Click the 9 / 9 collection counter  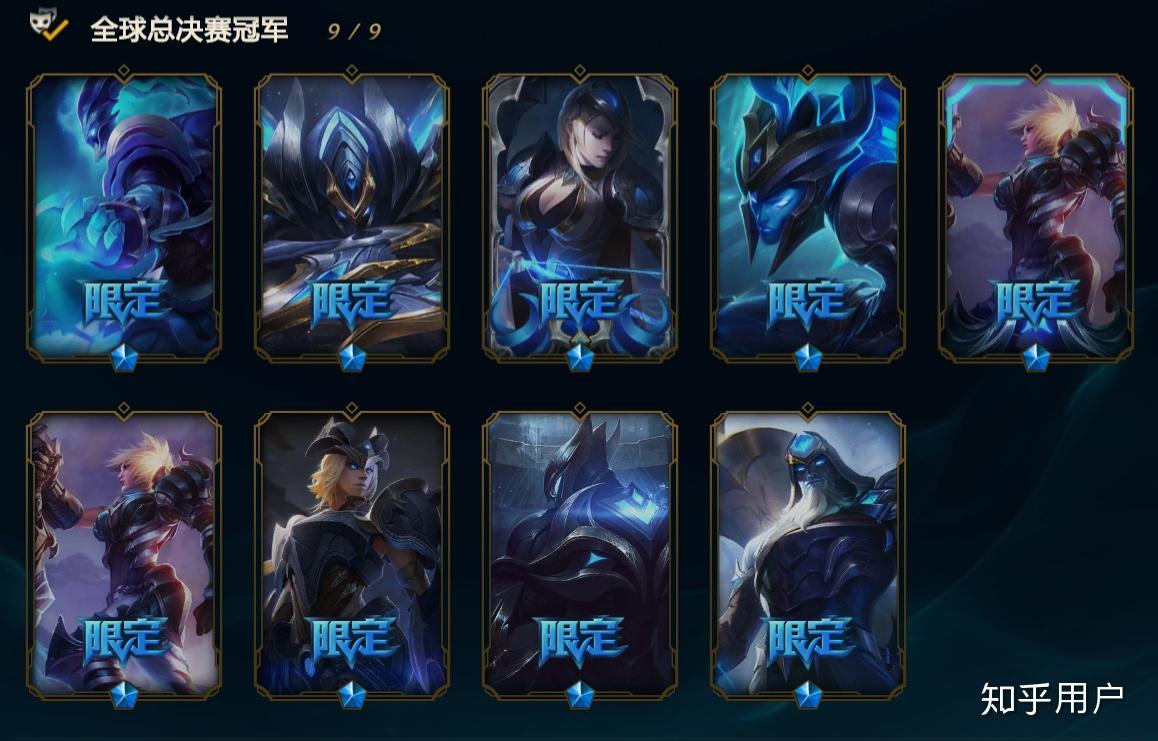tap(354, 31)
